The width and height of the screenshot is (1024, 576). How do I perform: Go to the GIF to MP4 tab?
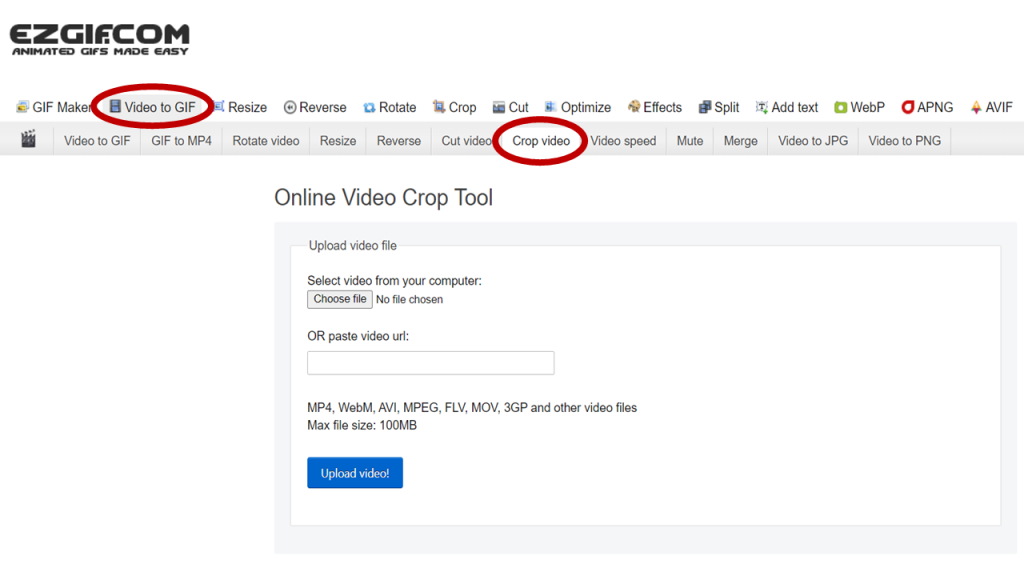coord(181,141)
